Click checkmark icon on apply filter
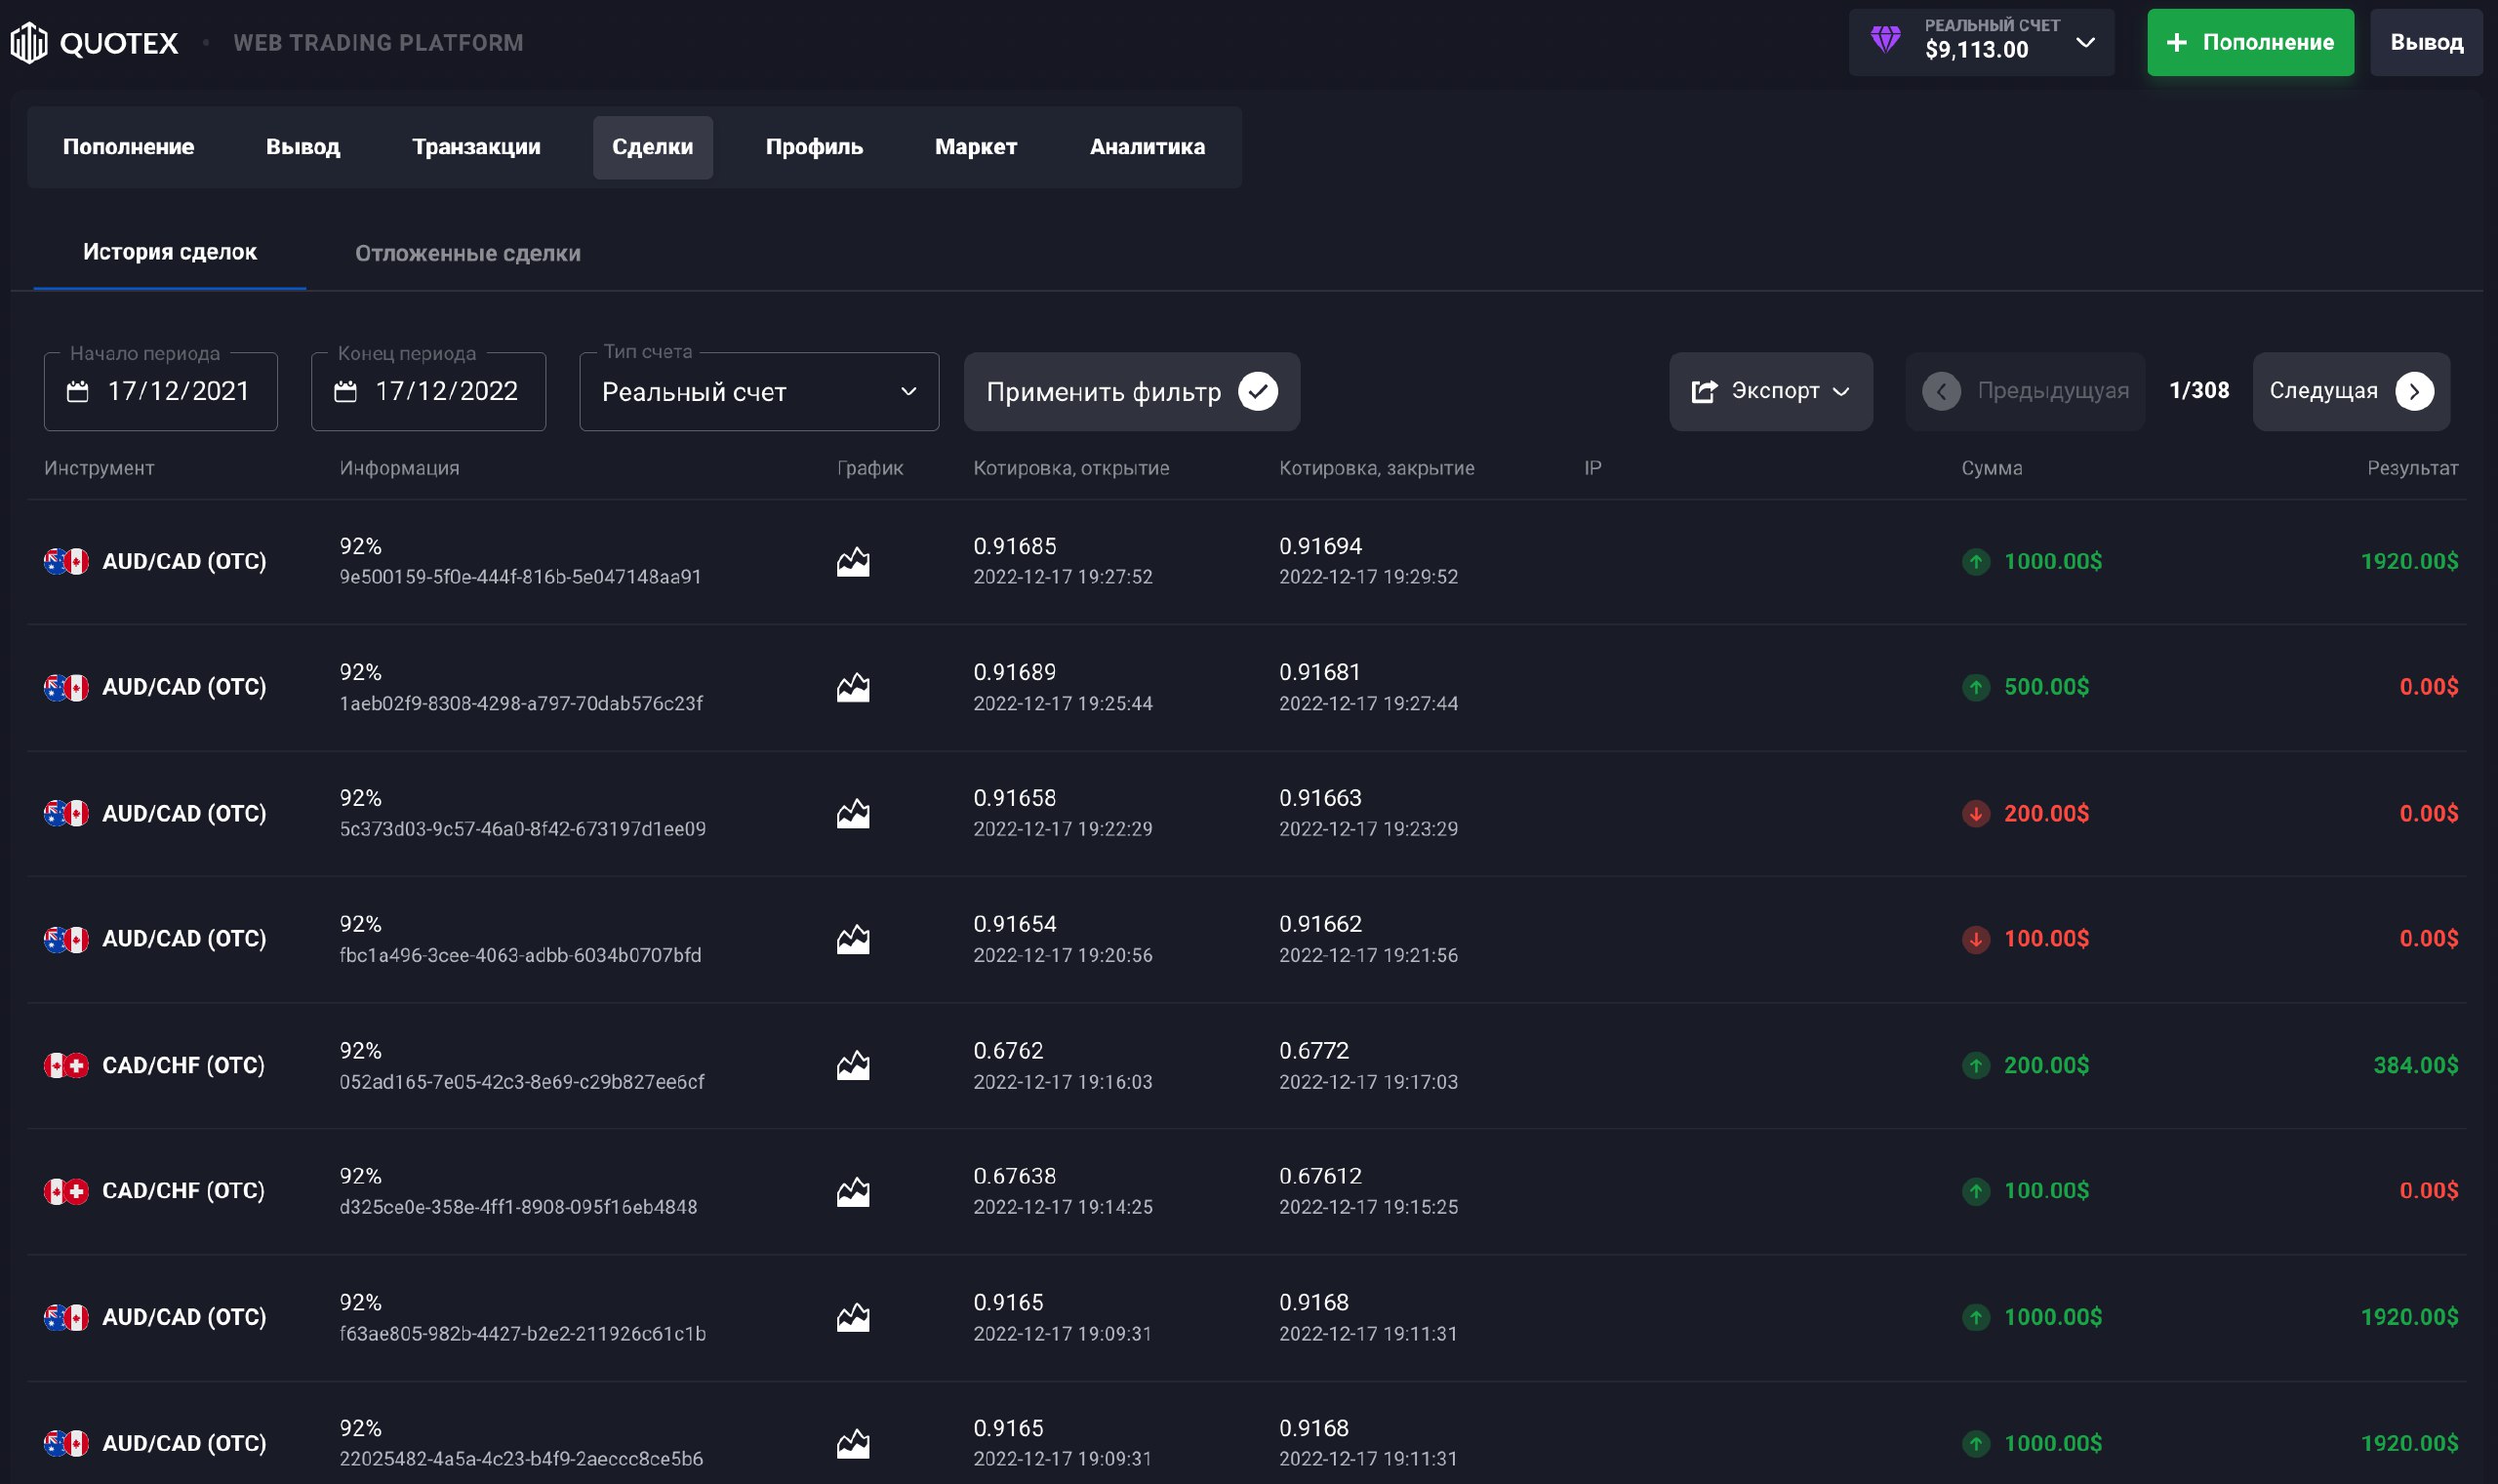This screenshot has height=1484, width=2498. pyautogui.click(x=1257, y=391)
